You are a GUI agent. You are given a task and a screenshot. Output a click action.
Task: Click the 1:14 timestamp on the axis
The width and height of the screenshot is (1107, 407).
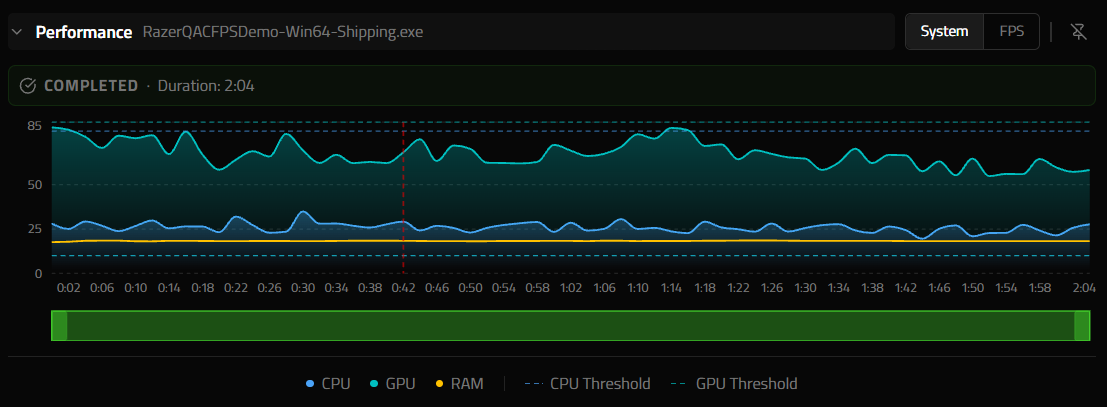pos(671,288)
